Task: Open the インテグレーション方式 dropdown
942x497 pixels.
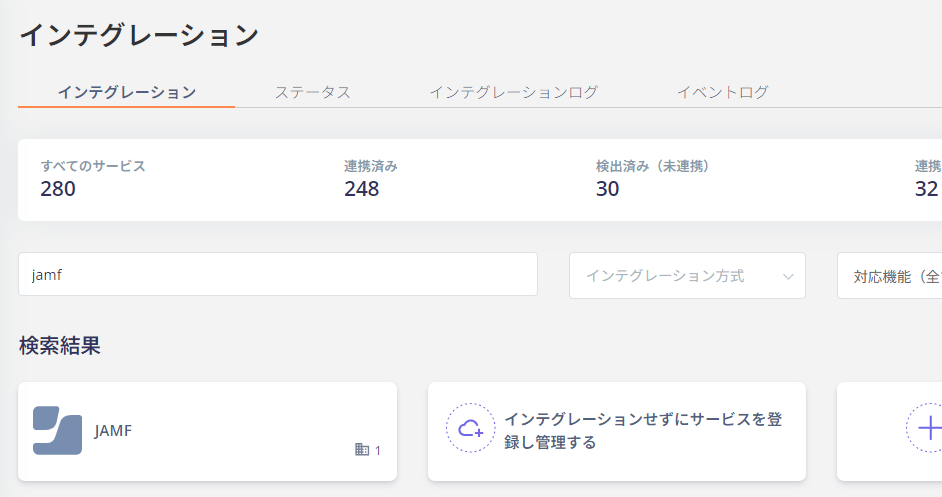Action: click(687, 276)
